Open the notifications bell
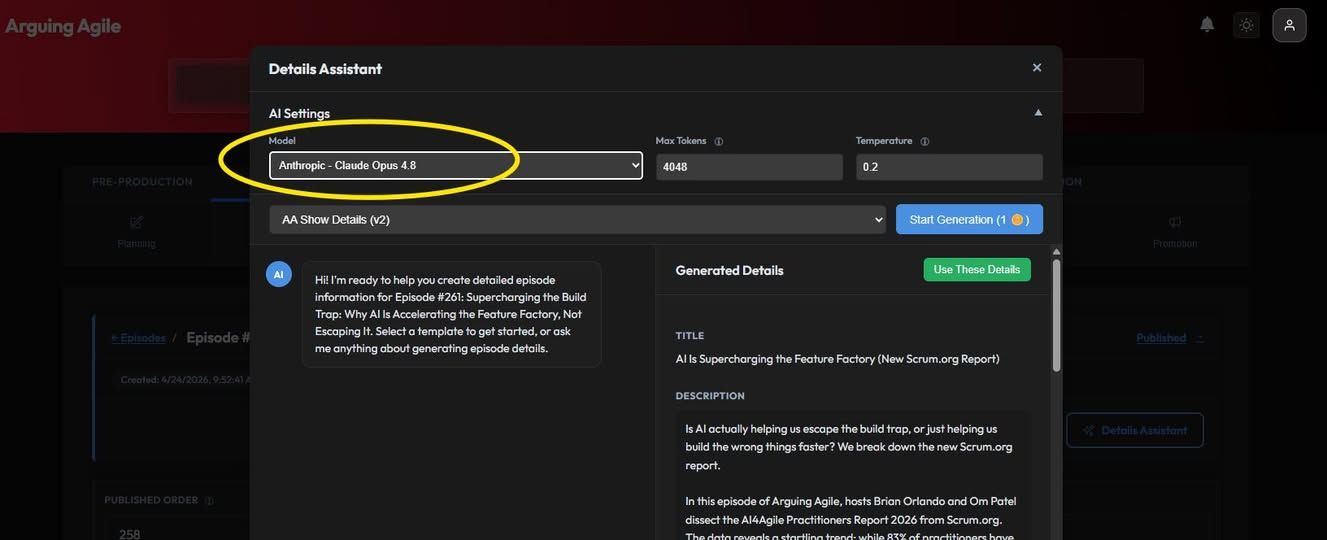This screenshot has height=540, width=1327. [x=1207, y=25]
